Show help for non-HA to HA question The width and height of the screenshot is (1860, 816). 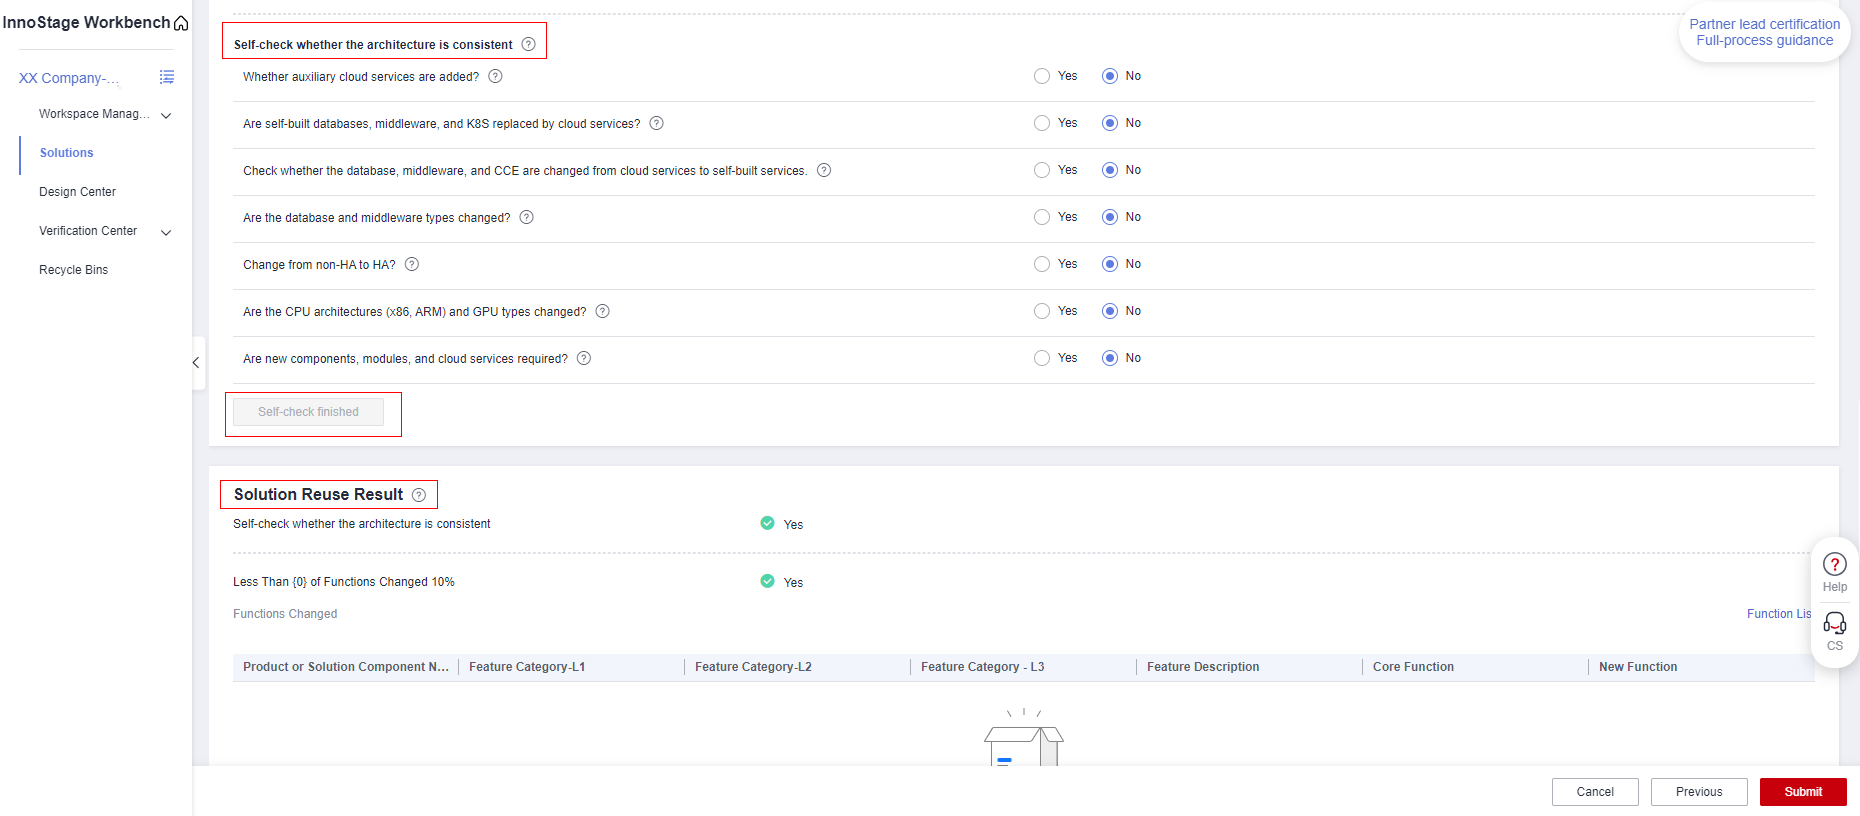412,264
